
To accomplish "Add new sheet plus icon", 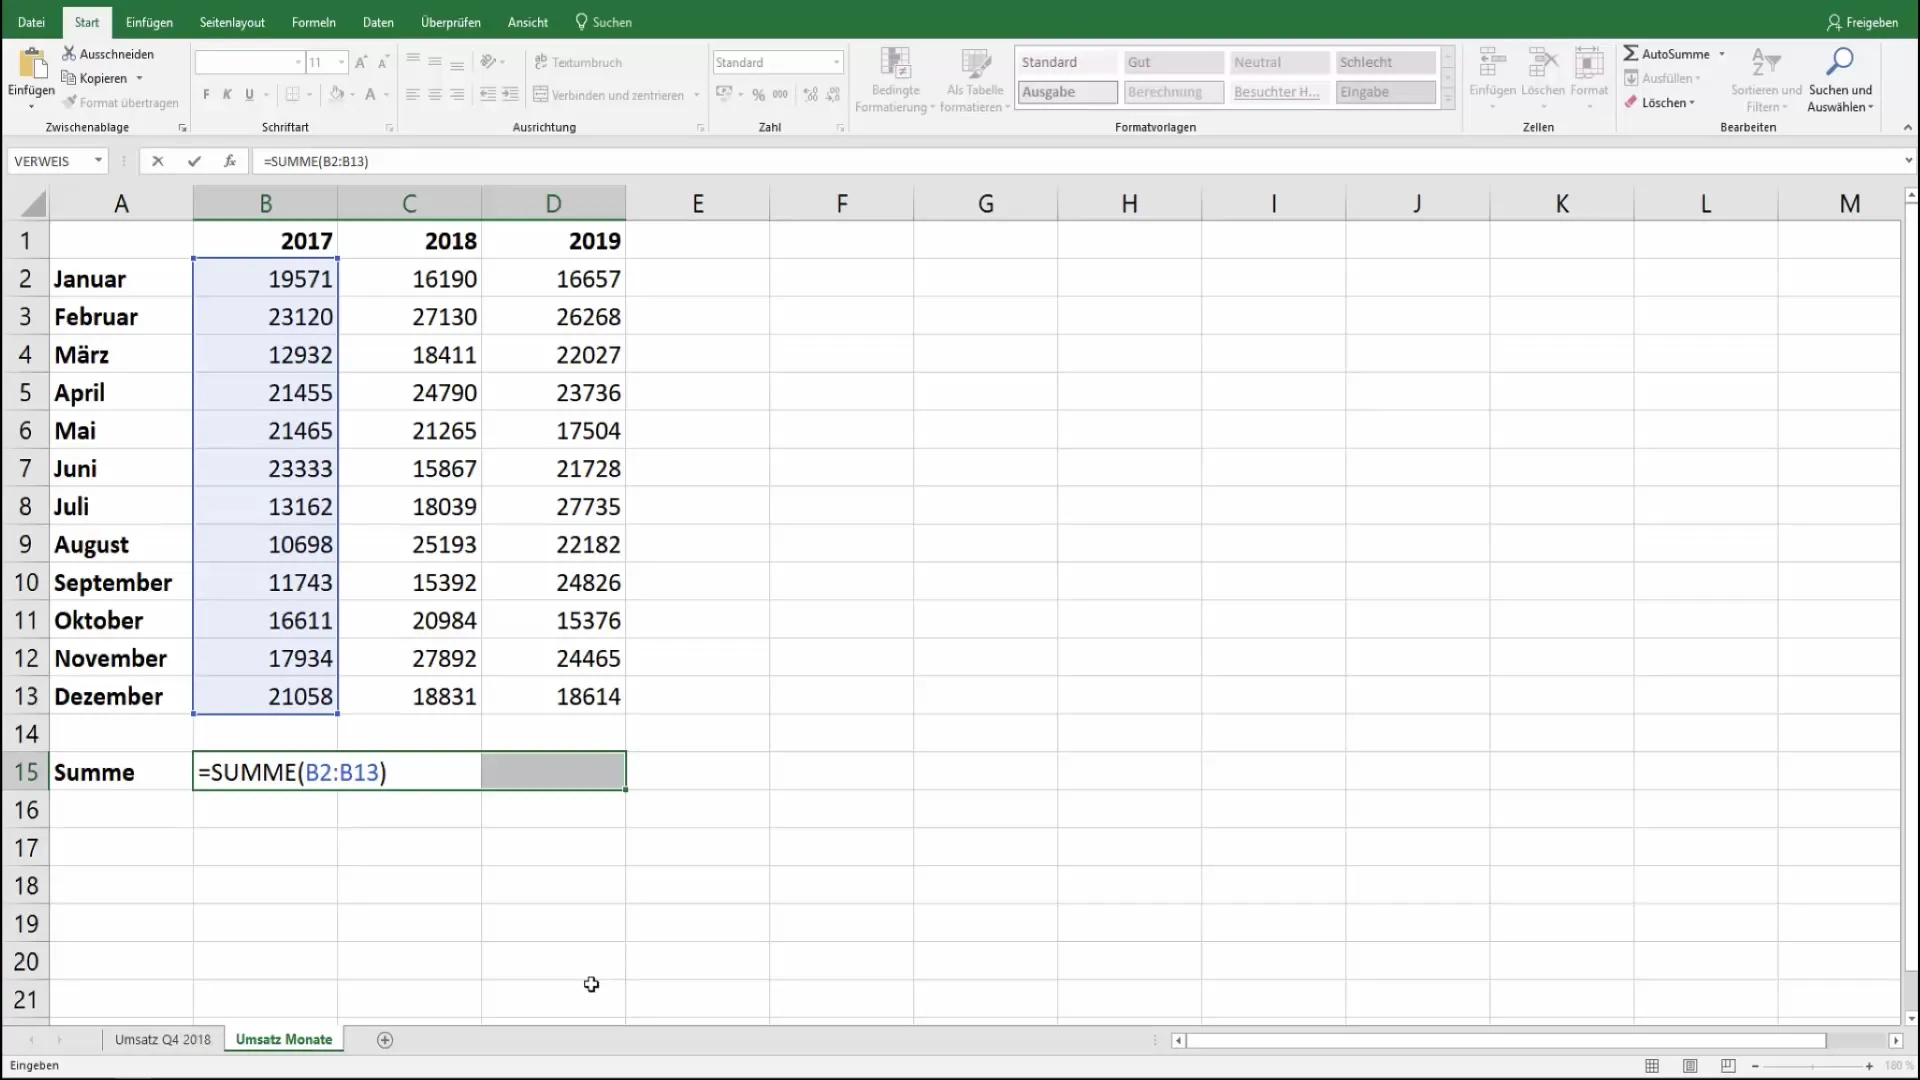I will [x=385, y=1040].
